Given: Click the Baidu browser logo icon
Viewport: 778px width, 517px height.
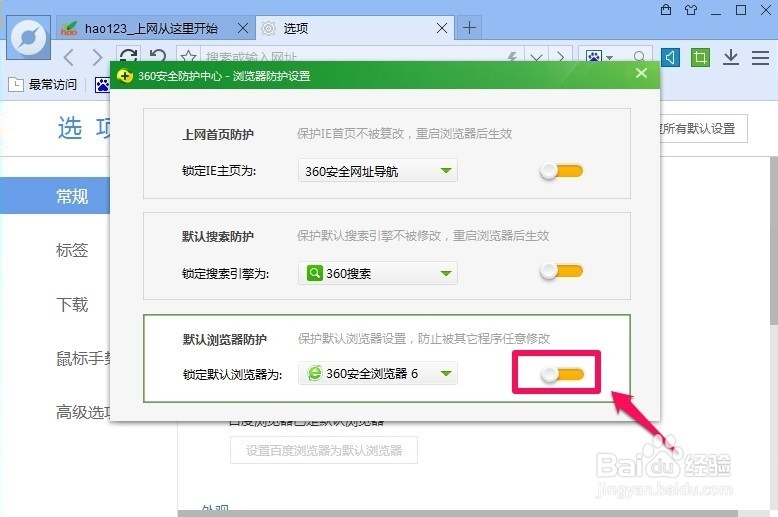Looking at the screenshot, I should pos(28,38).
